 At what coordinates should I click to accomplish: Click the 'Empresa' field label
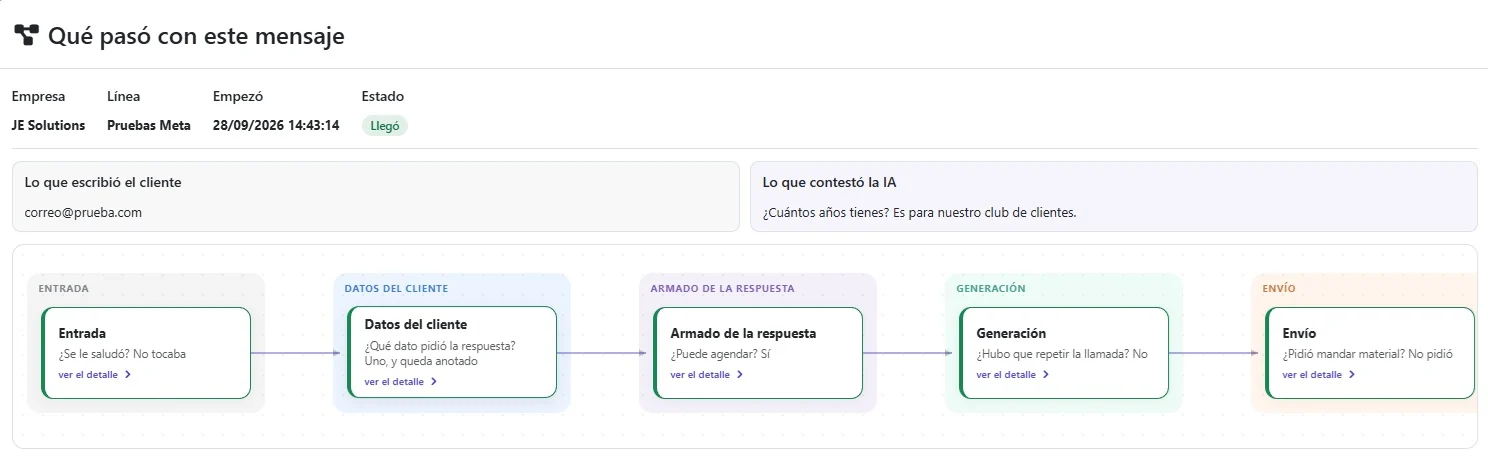[x=38, y=97]
